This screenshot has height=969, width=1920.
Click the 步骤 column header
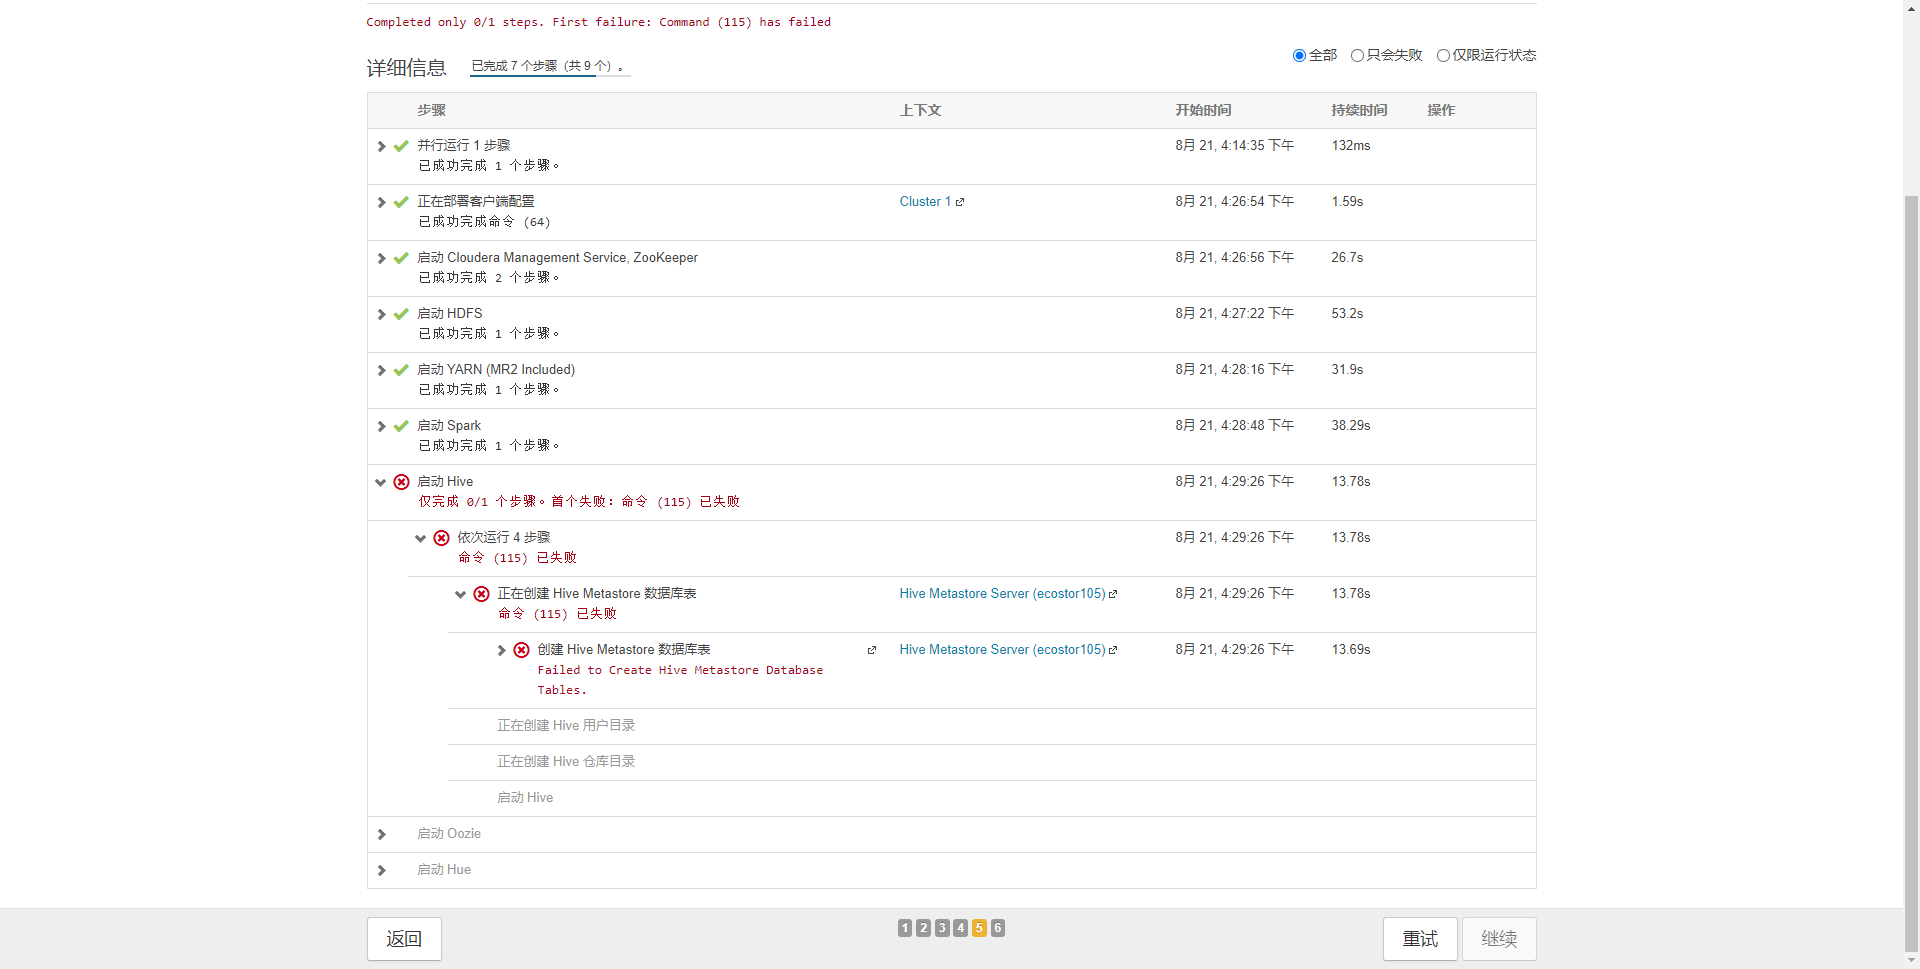pyautogui.click(x=431, y=110)
